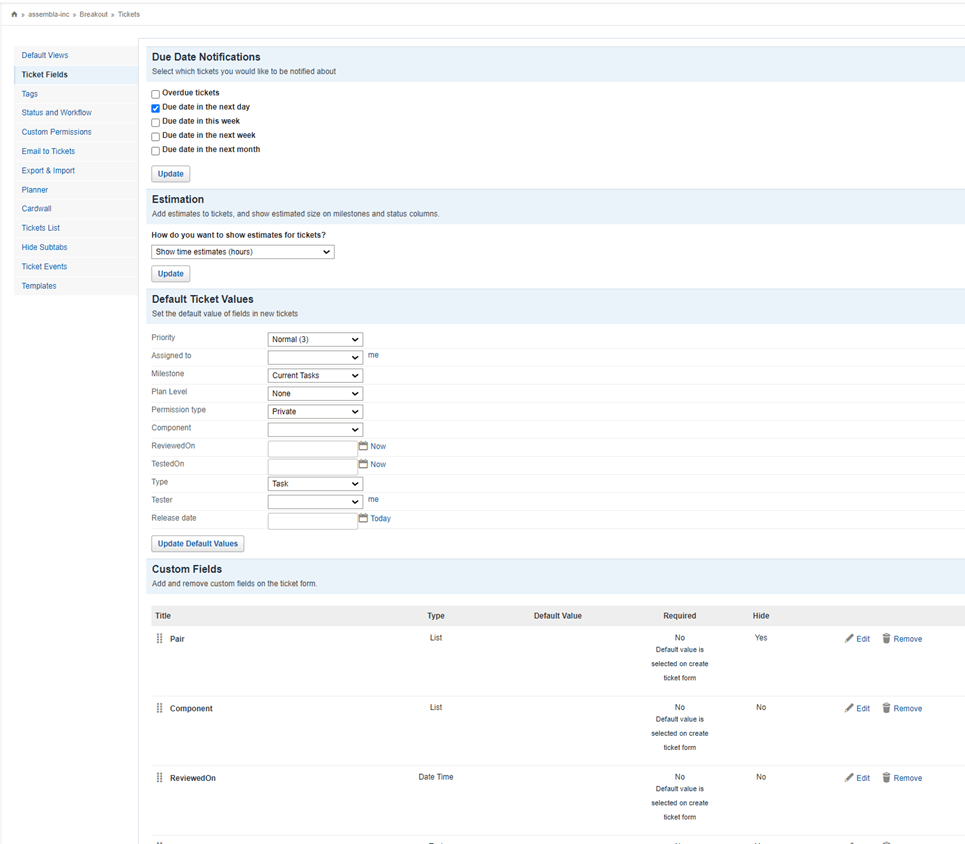Image resolution: width=965 pixels, height=844 pixels.
Task: Grab the drag handle of ReviewedOn row
Action: pos(159,778)
